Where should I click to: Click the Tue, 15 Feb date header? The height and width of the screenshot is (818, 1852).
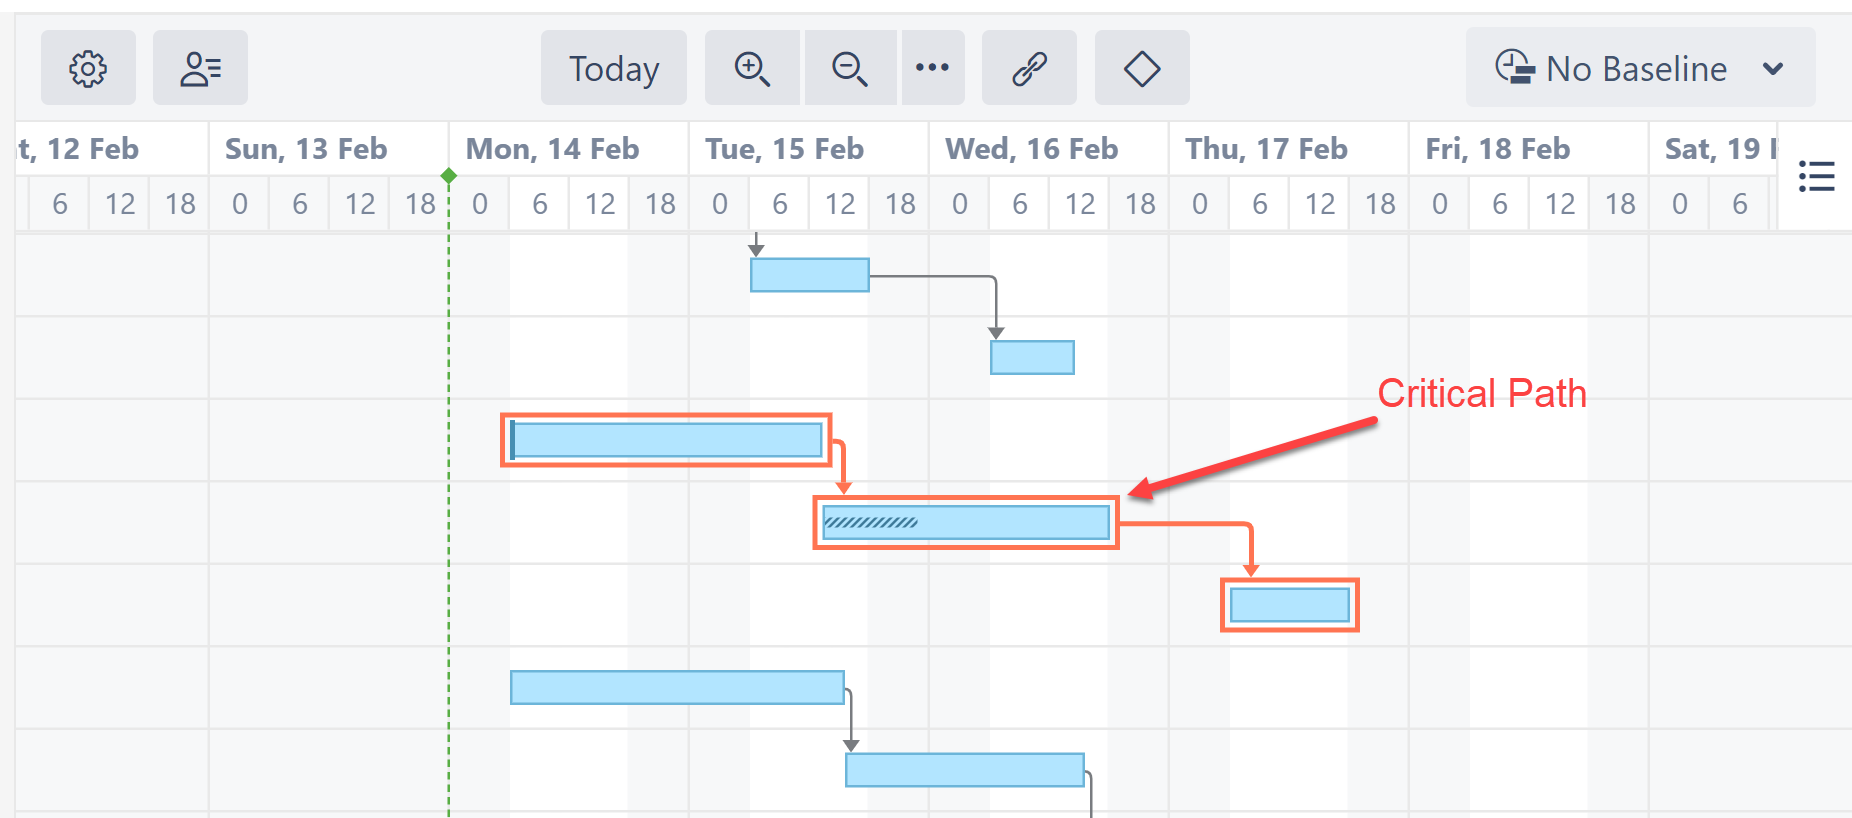(784, 149)
